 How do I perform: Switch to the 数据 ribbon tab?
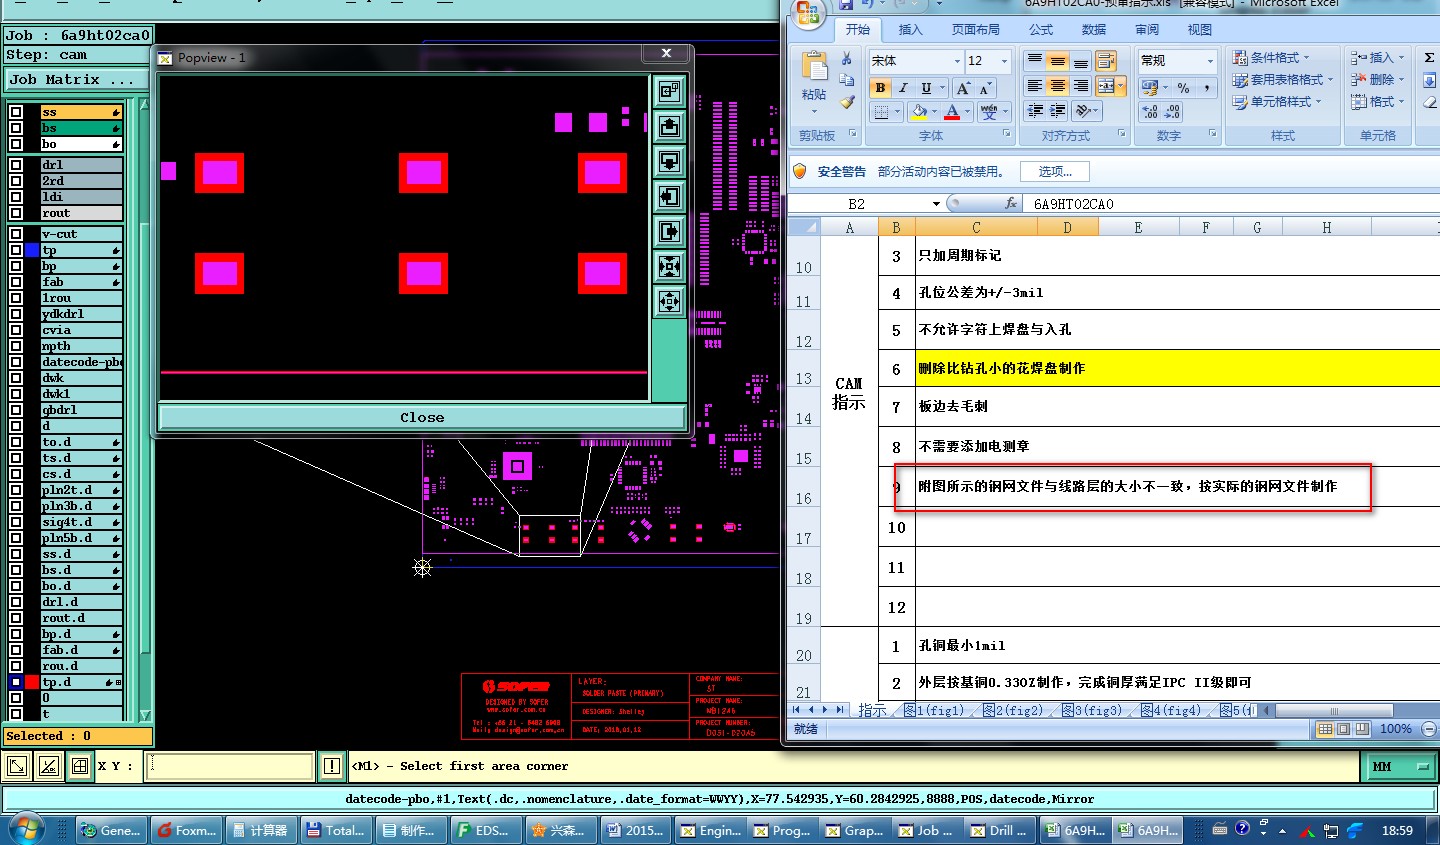pyautogui.click(x=1094, y=30)
